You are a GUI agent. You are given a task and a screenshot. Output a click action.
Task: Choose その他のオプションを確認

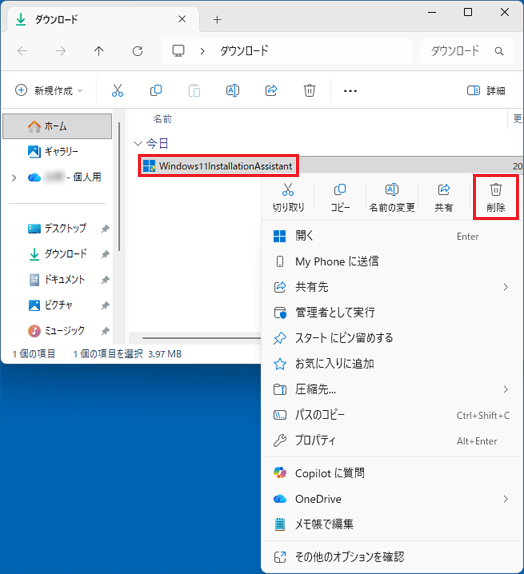392,557
